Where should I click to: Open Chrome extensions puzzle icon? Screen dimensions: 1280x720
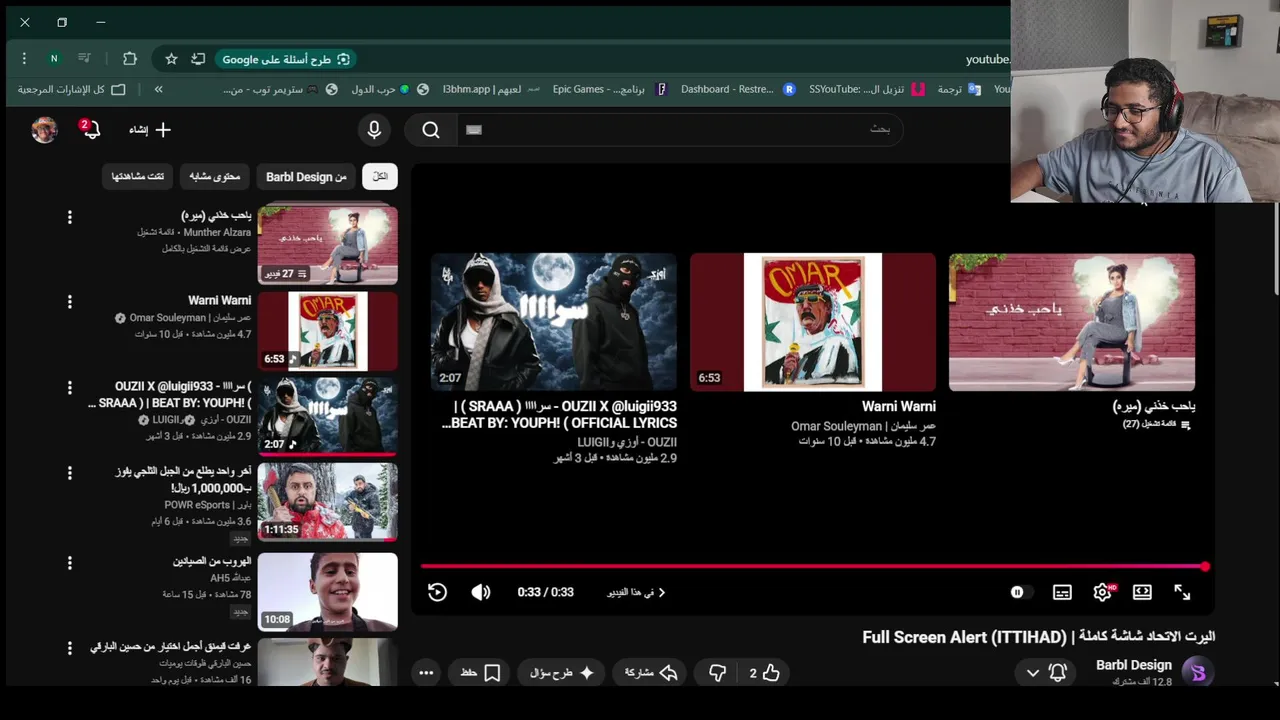(130, 59)
